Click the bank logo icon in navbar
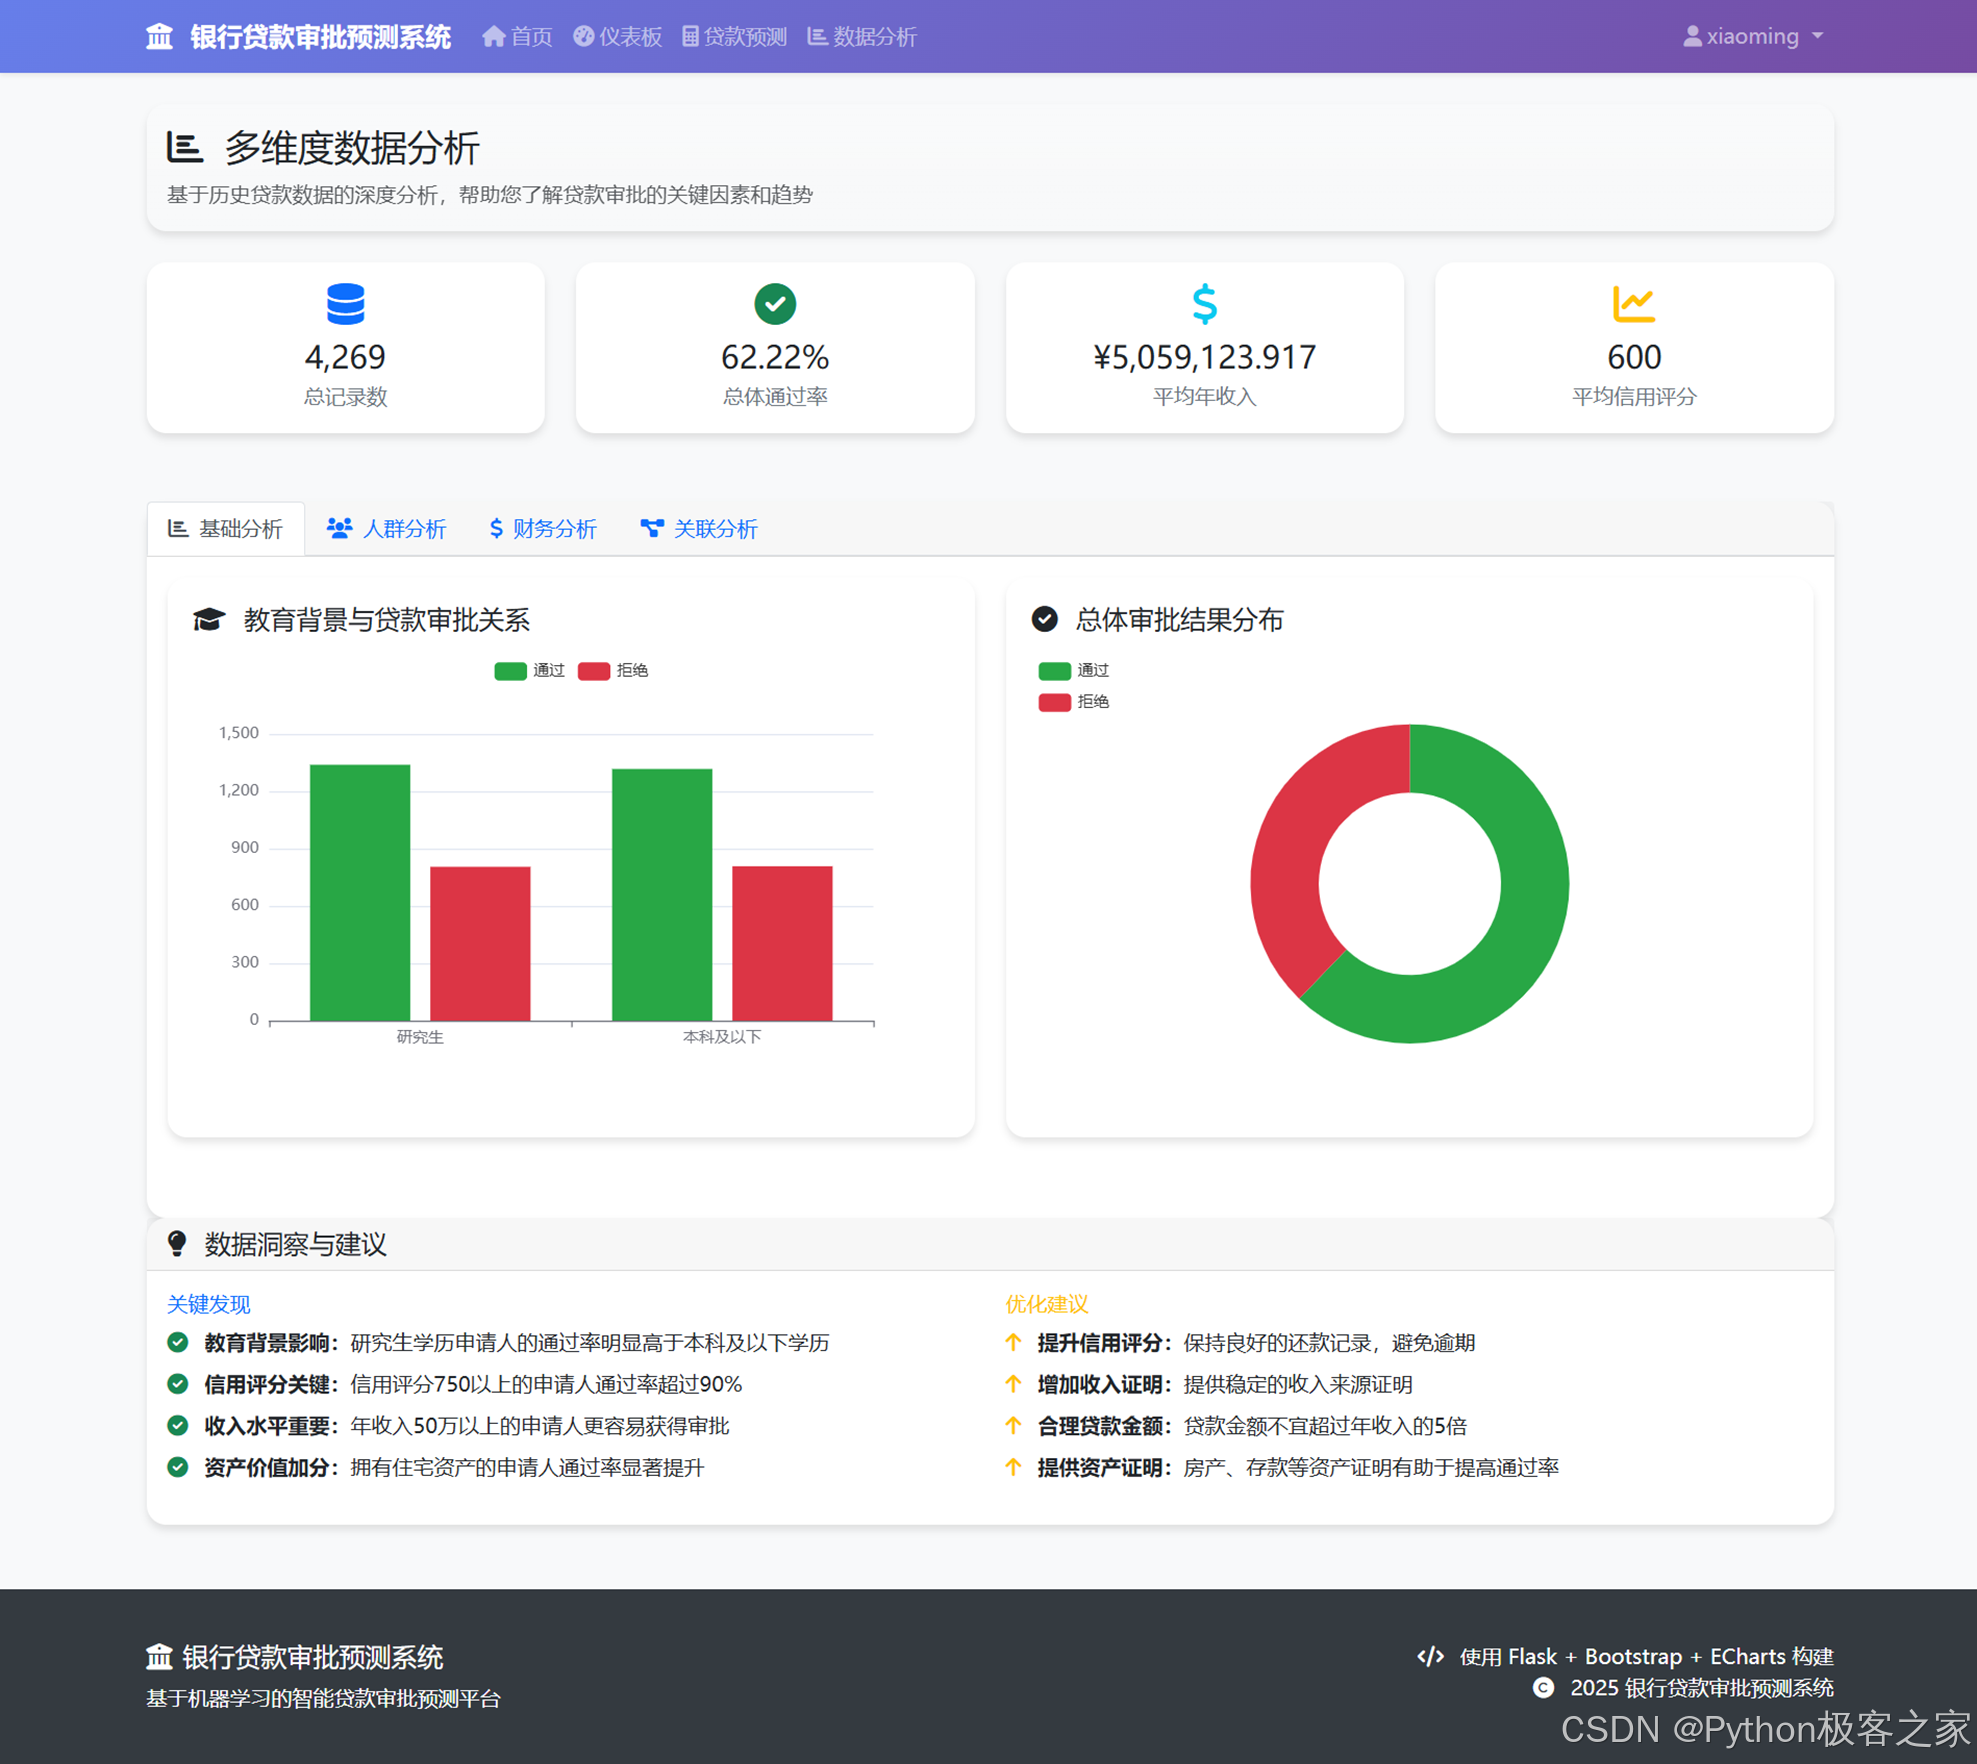This screenshot has width=1977, height=1764. 159,37
